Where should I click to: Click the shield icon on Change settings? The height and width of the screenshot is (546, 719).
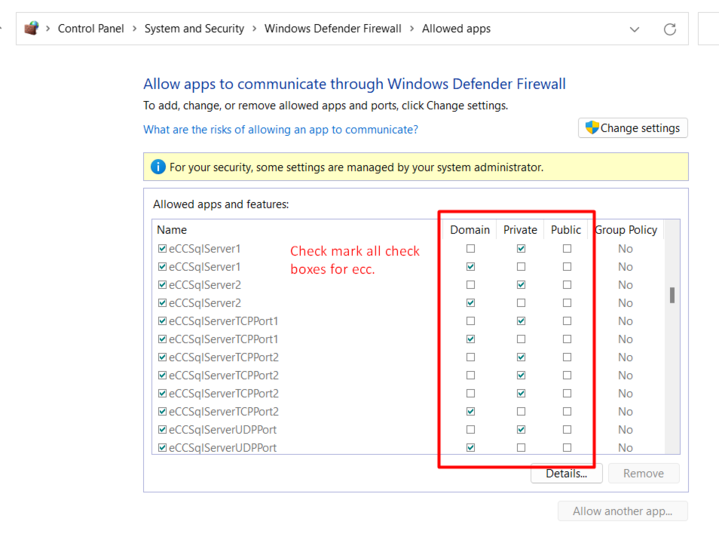(x=592, y=127)
